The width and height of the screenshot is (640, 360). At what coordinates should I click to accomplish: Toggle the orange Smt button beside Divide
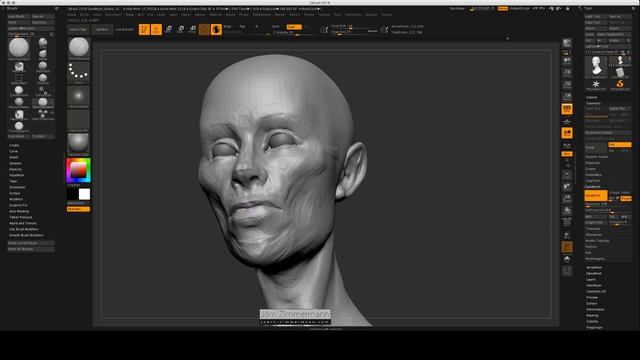click(620, 144)
